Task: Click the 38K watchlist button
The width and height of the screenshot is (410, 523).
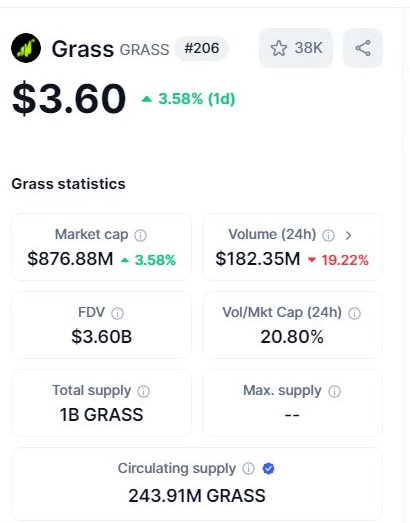Action: (x=296, y=48)
